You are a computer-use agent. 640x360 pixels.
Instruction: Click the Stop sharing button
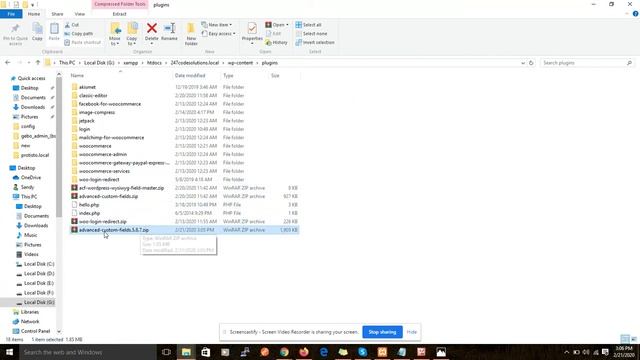point(382,332)
